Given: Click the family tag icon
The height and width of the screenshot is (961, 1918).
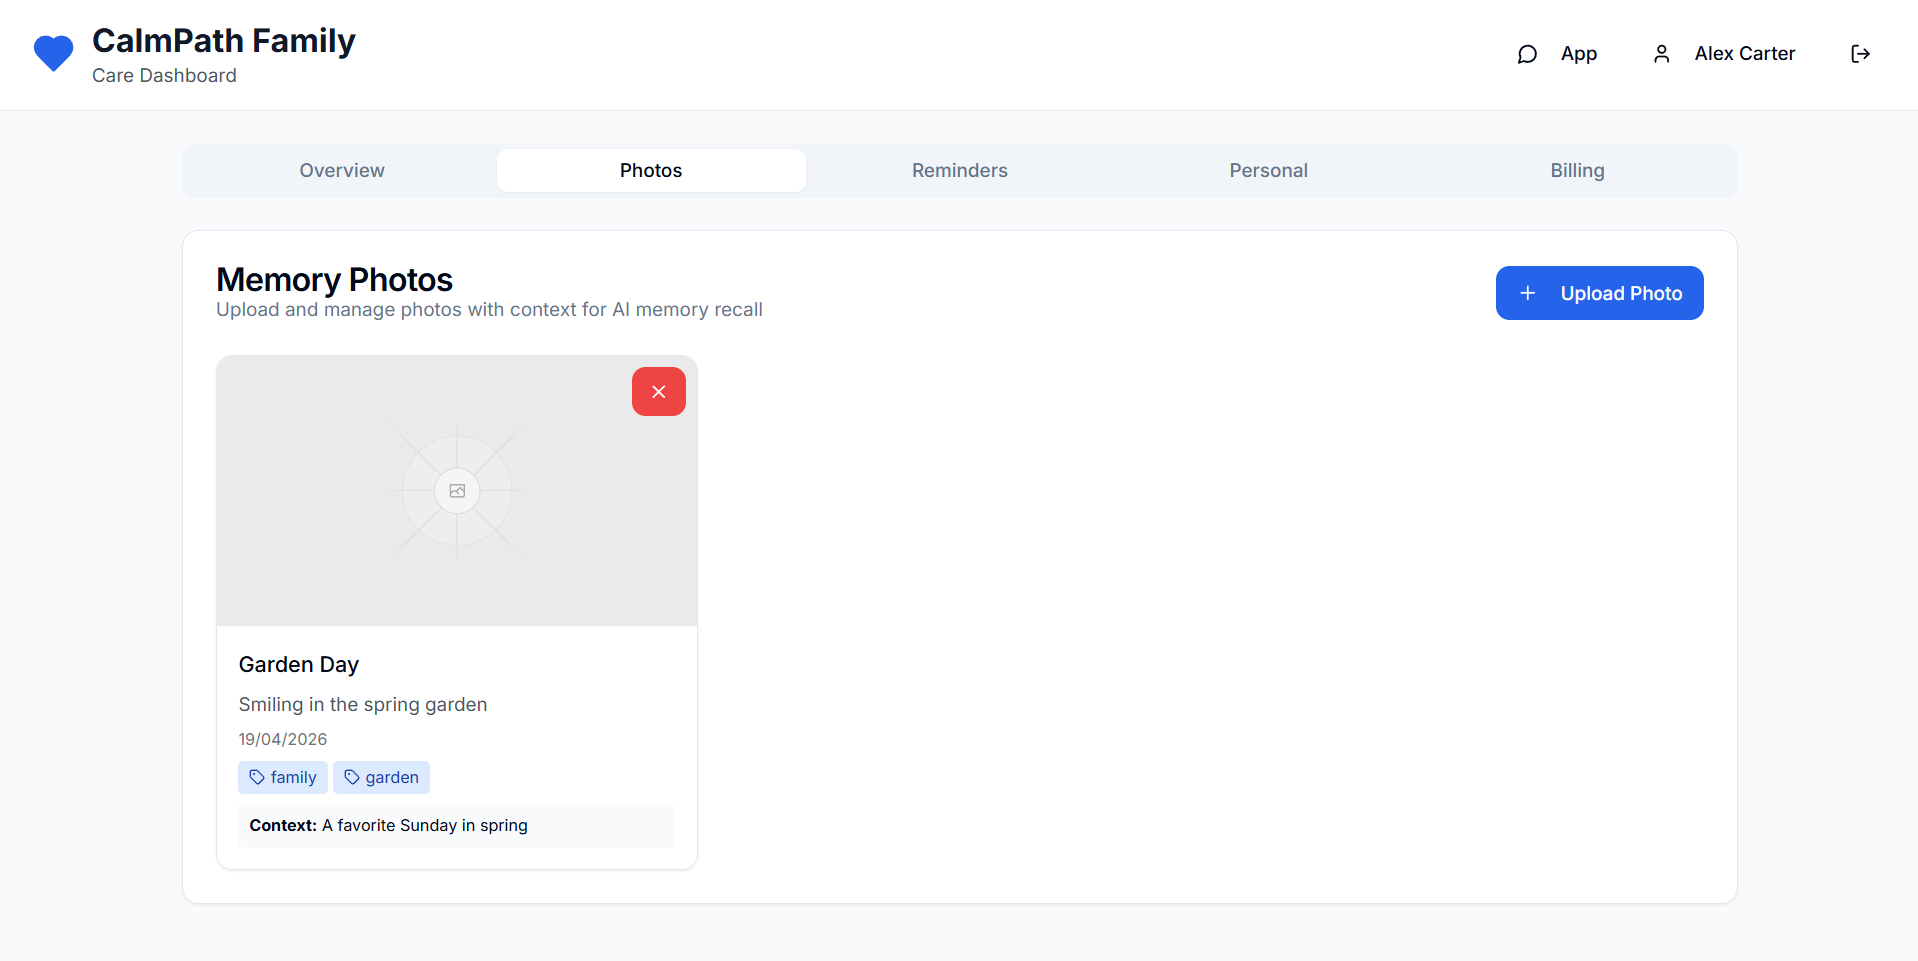Looking at the screenshot, I should click(257, 777).
